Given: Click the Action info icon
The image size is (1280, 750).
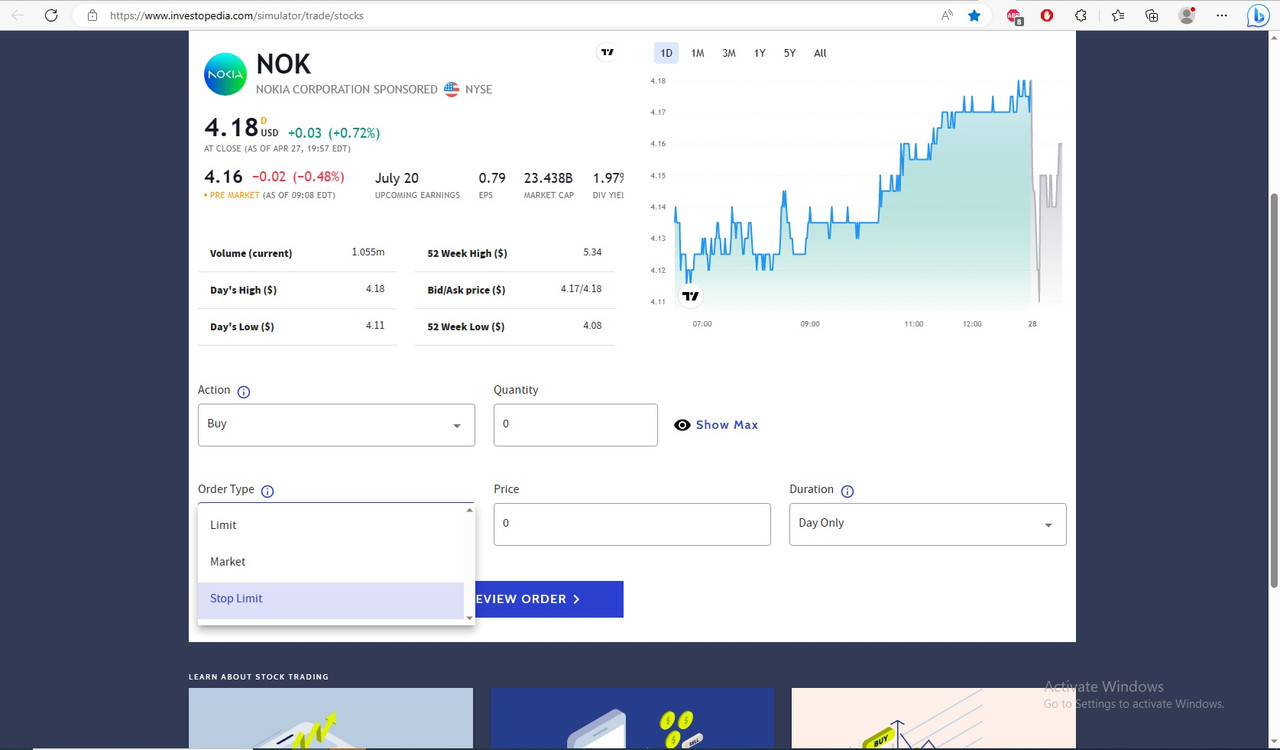Looking at the screenshot, I should pos(243,392).
